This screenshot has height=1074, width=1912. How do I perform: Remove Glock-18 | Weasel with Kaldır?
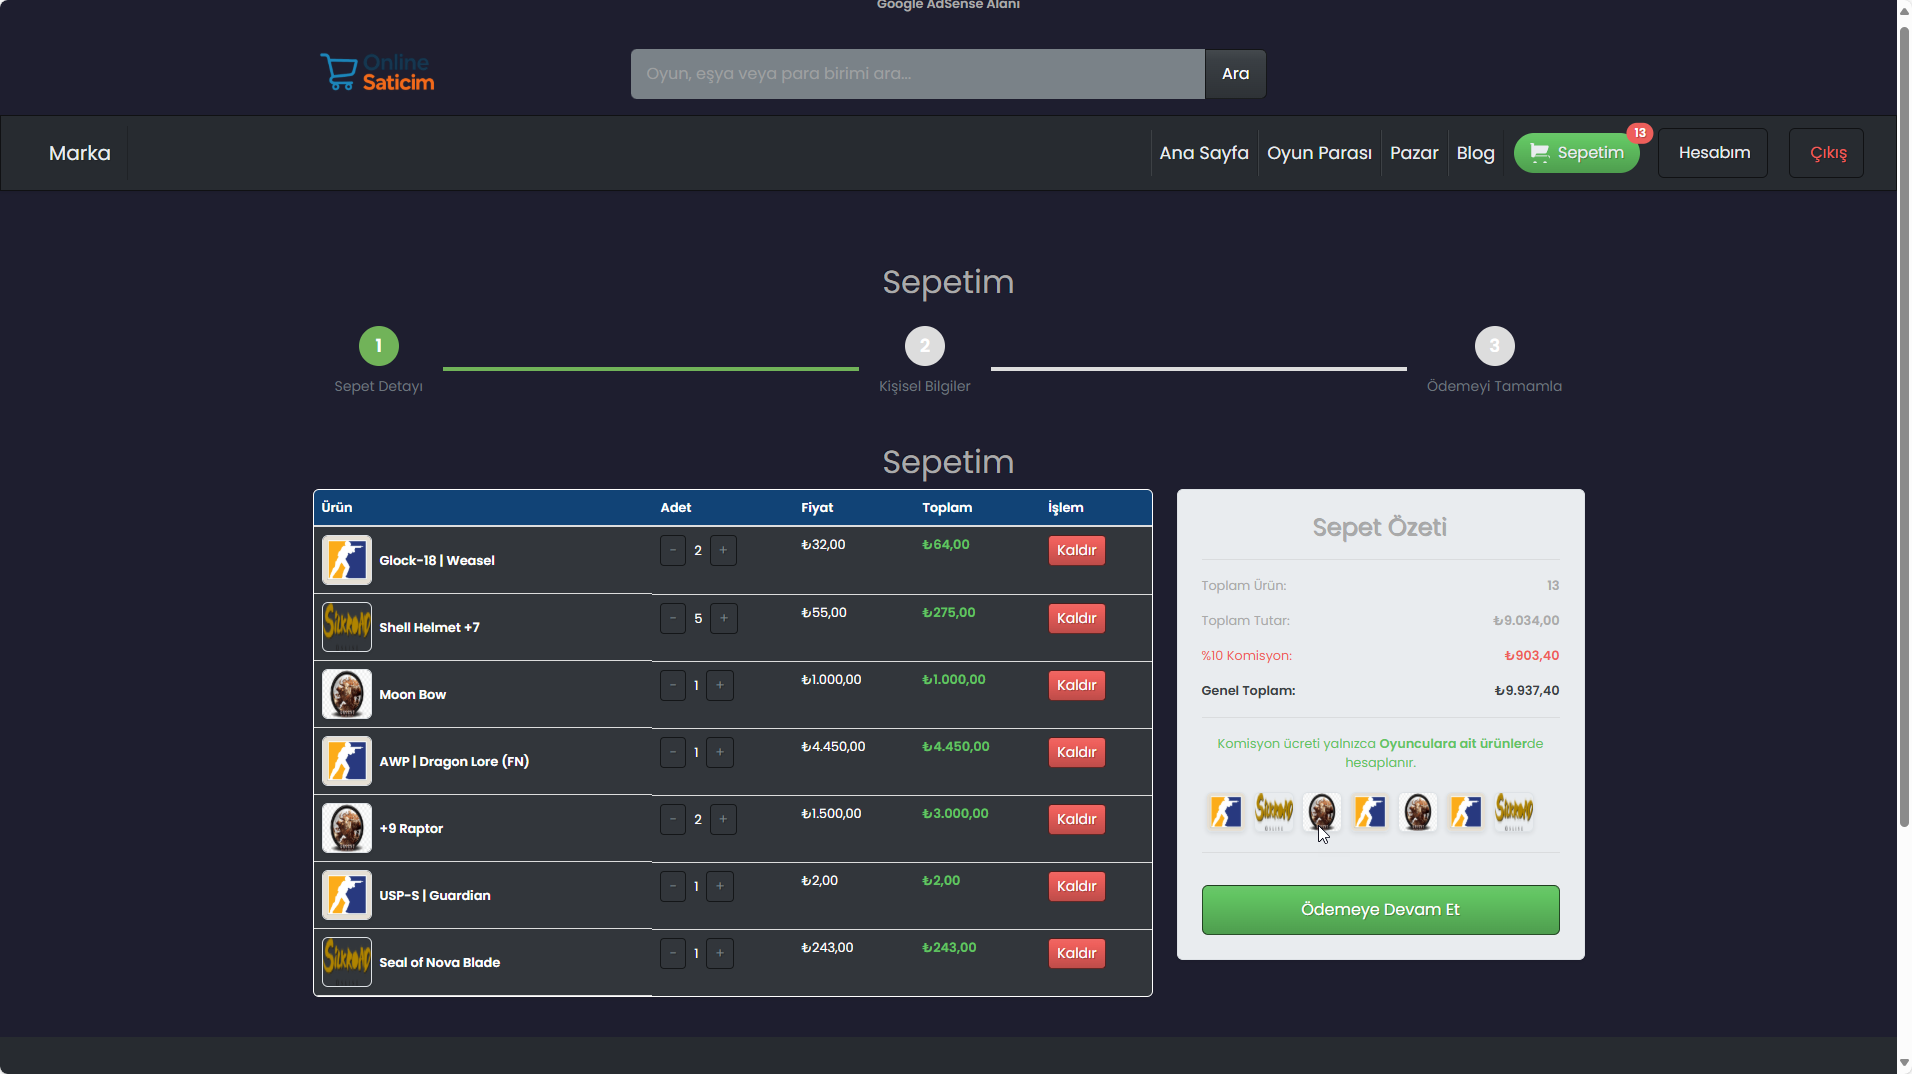coord(1076,550)
